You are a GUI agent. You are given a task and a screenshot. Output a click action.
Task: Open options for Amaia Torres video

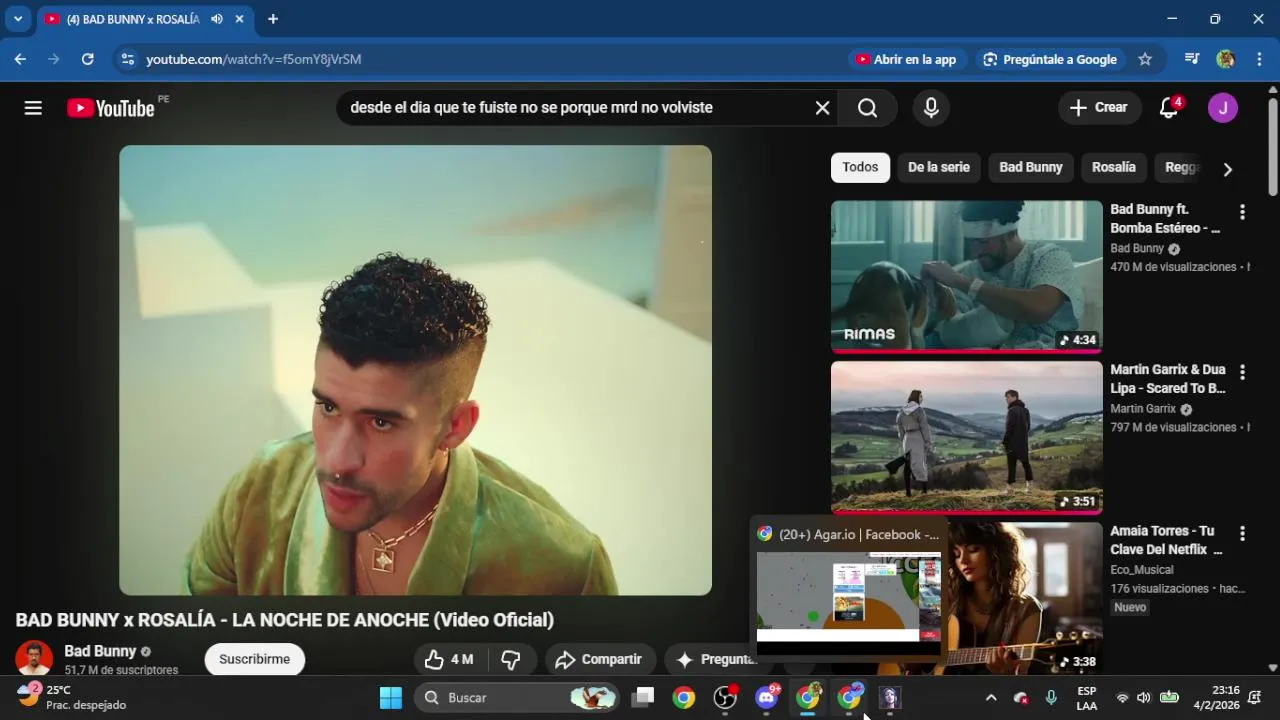pyautogui.click(x=1242, y=534)
